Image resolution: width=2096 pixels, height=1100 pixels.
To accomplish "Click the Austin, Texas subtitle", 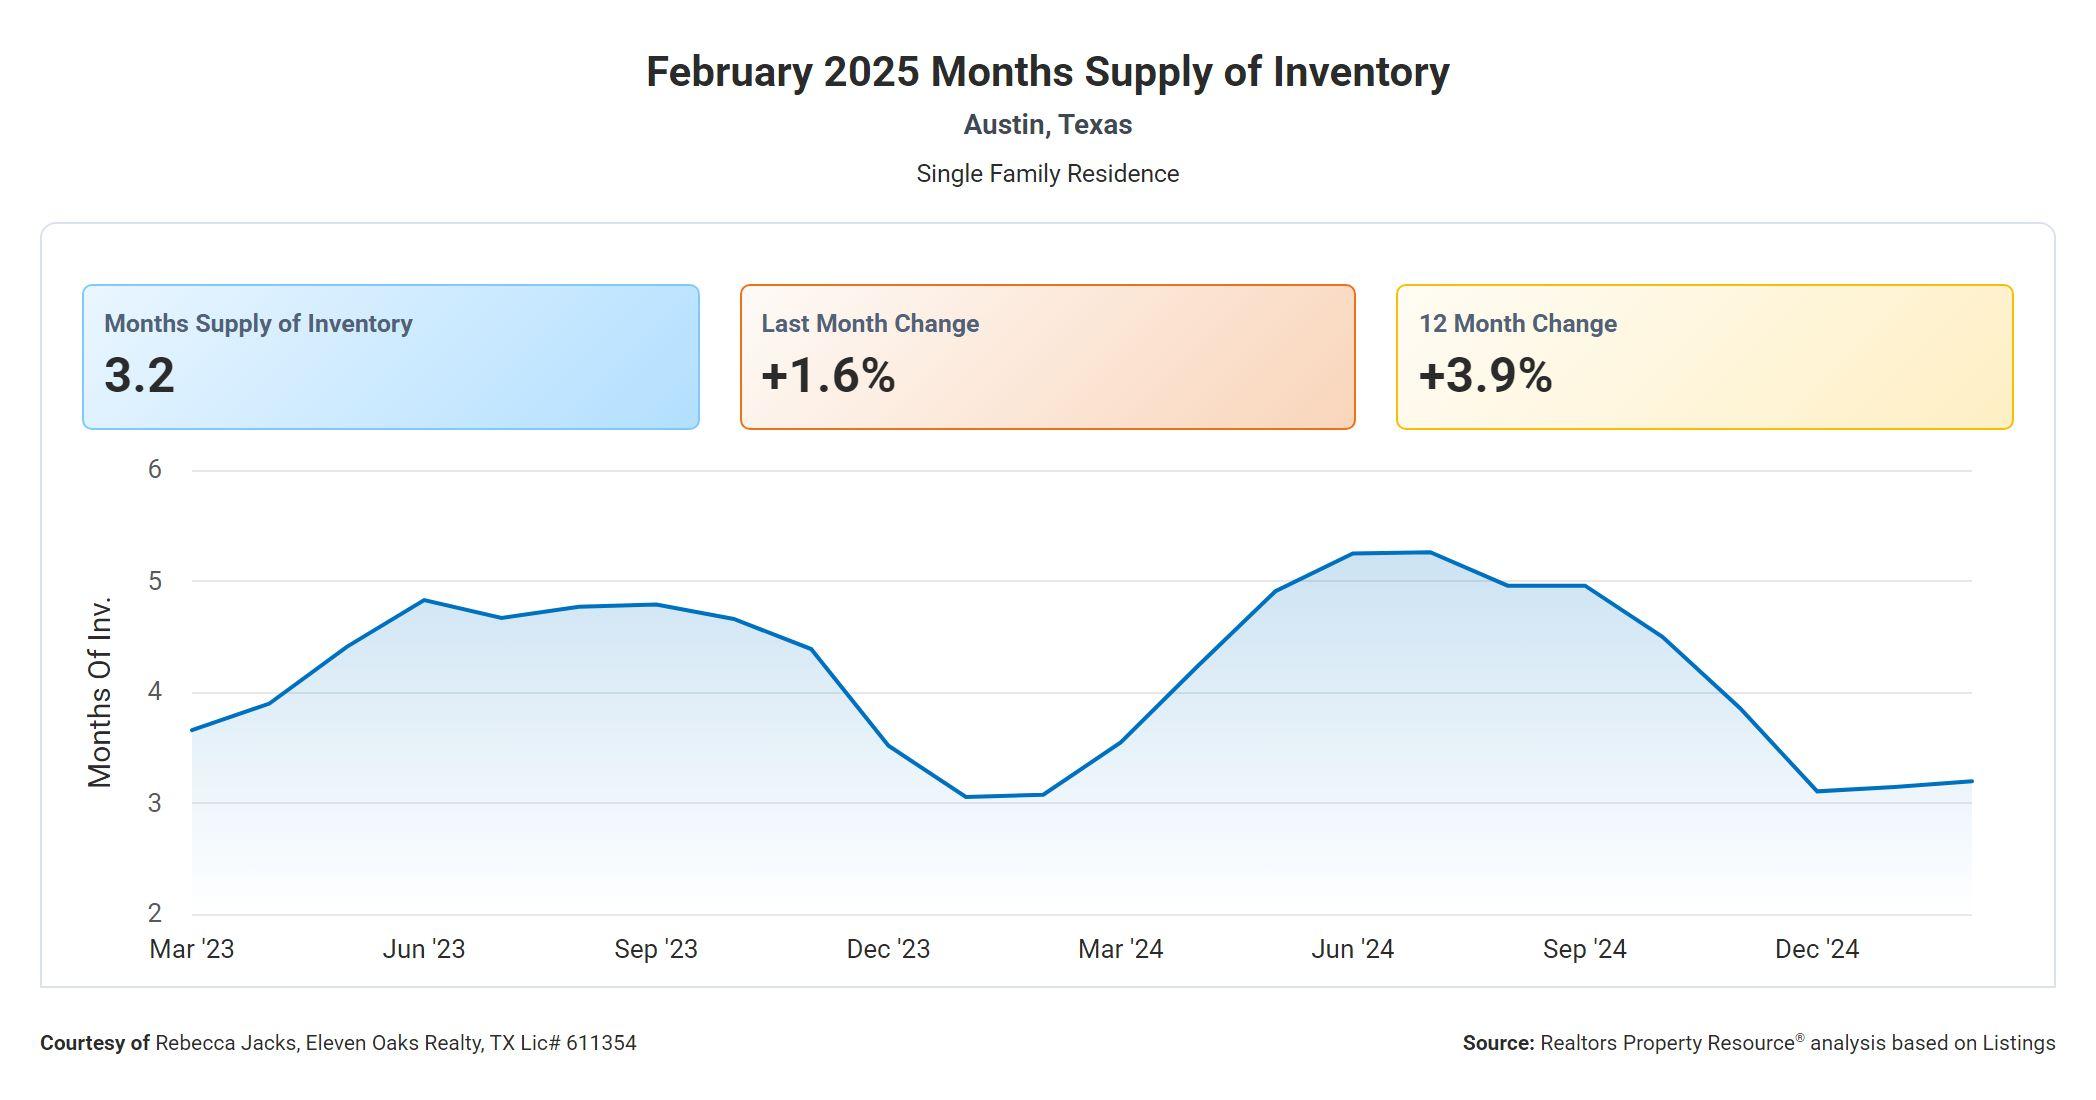I will pyautogui.click(x=1047, y=125).
